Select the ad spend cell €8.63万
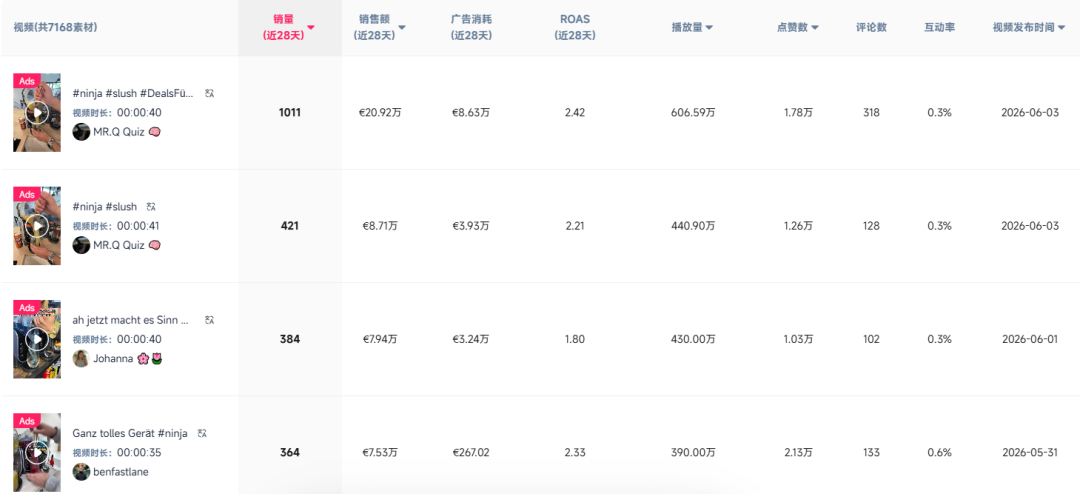The image size is (1080, 494). [471, 112]
